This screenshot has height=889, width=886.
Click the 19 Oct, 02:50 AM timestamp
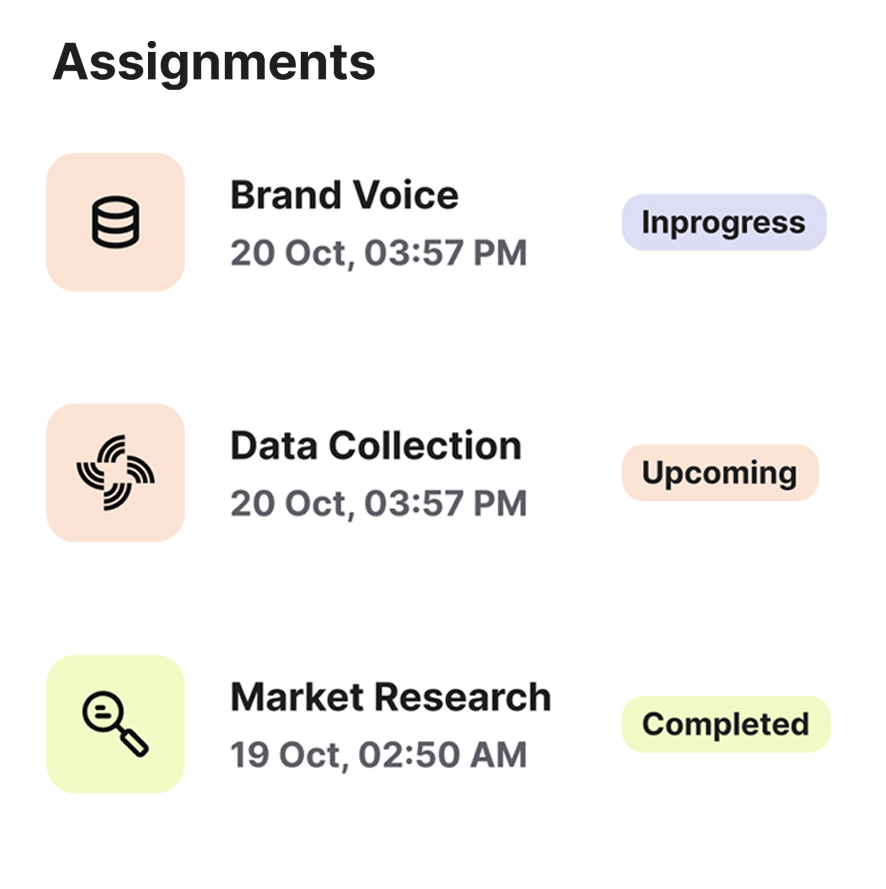[378, 755]
